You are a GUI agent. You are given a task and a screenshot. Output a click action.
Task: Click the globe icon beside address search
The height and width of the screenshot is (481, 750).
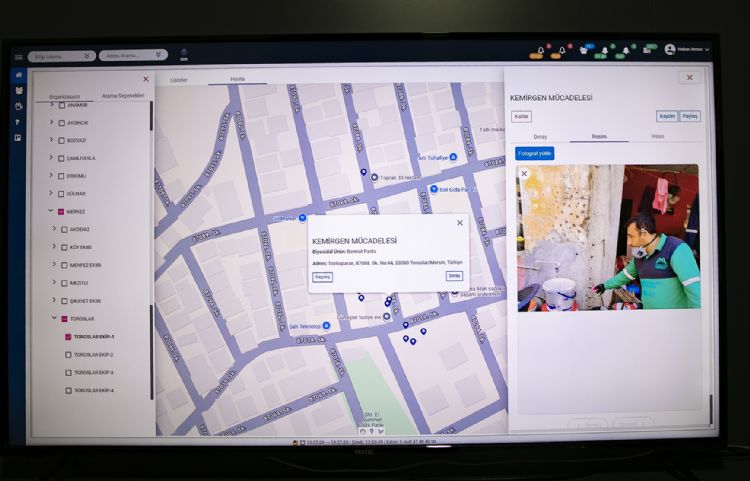[184, 52]
